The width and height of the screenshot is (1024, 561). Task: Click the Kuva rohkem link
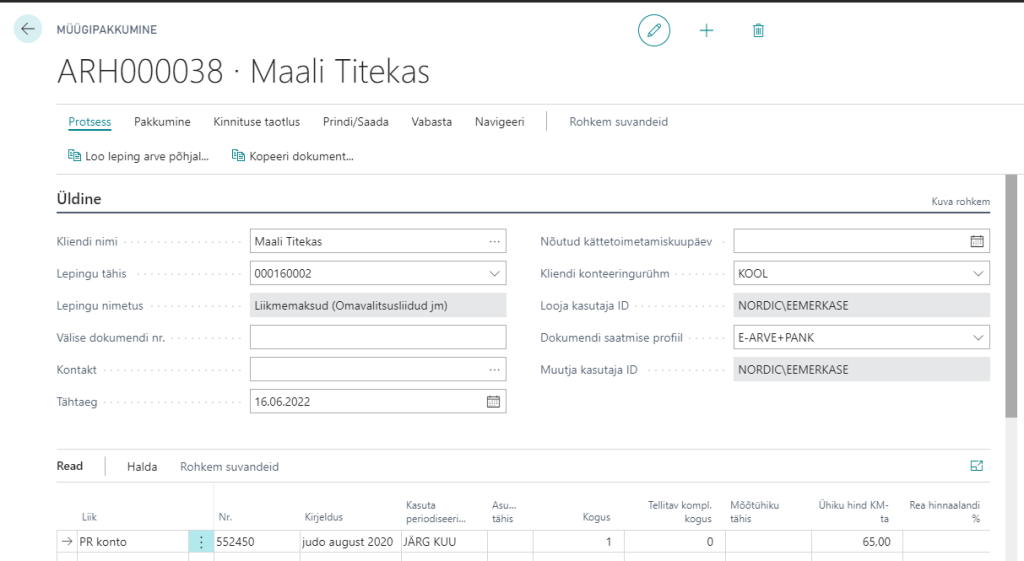point(960,202)
